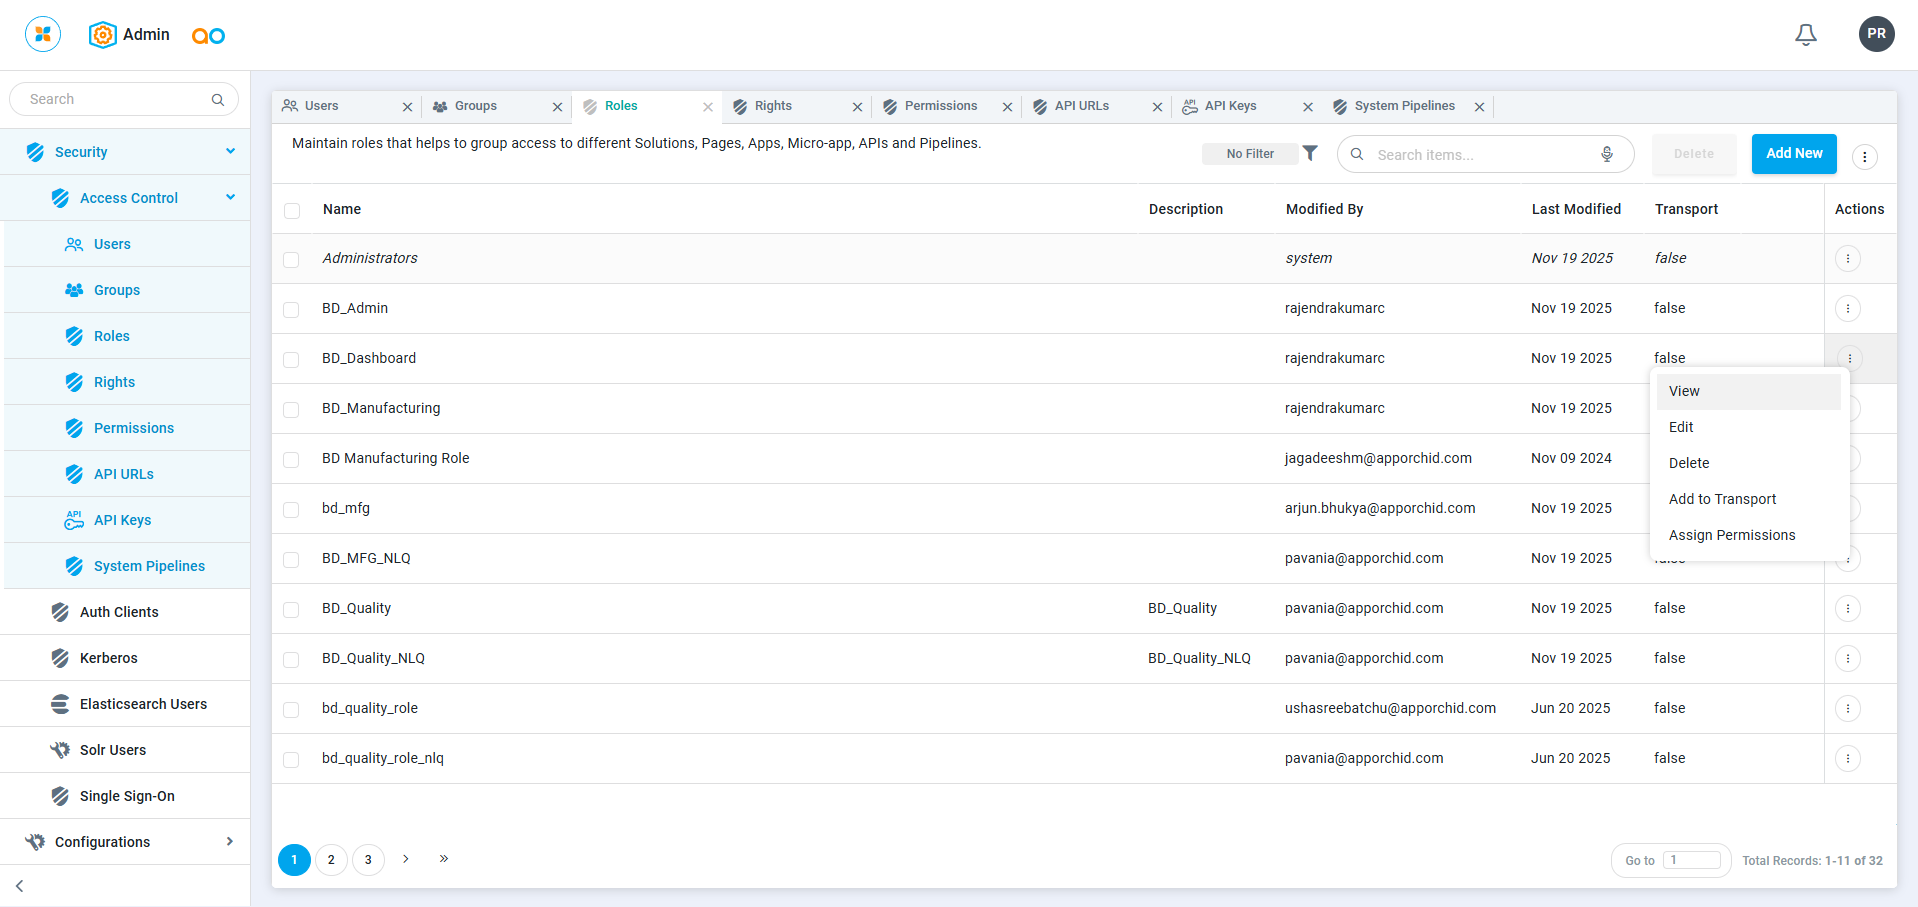Screen dimensions: 1918x907
Task: Open the toolbar more-options kebab icon
Action: (x=1864, y=157)
